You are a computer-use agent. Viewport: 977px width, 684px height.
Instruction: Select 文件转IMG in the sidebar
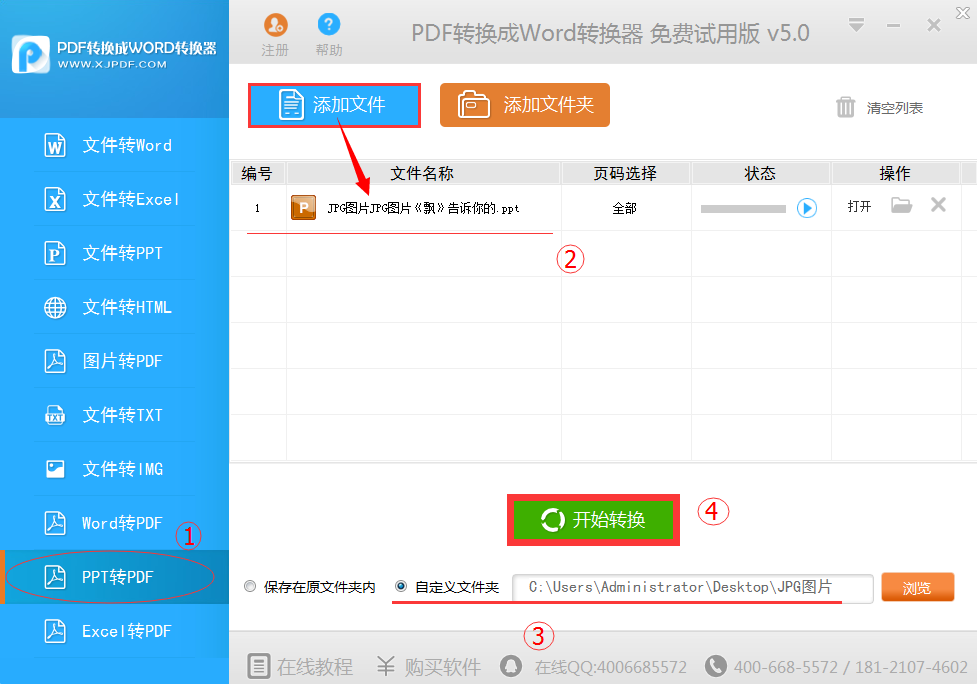click(115, 469)
